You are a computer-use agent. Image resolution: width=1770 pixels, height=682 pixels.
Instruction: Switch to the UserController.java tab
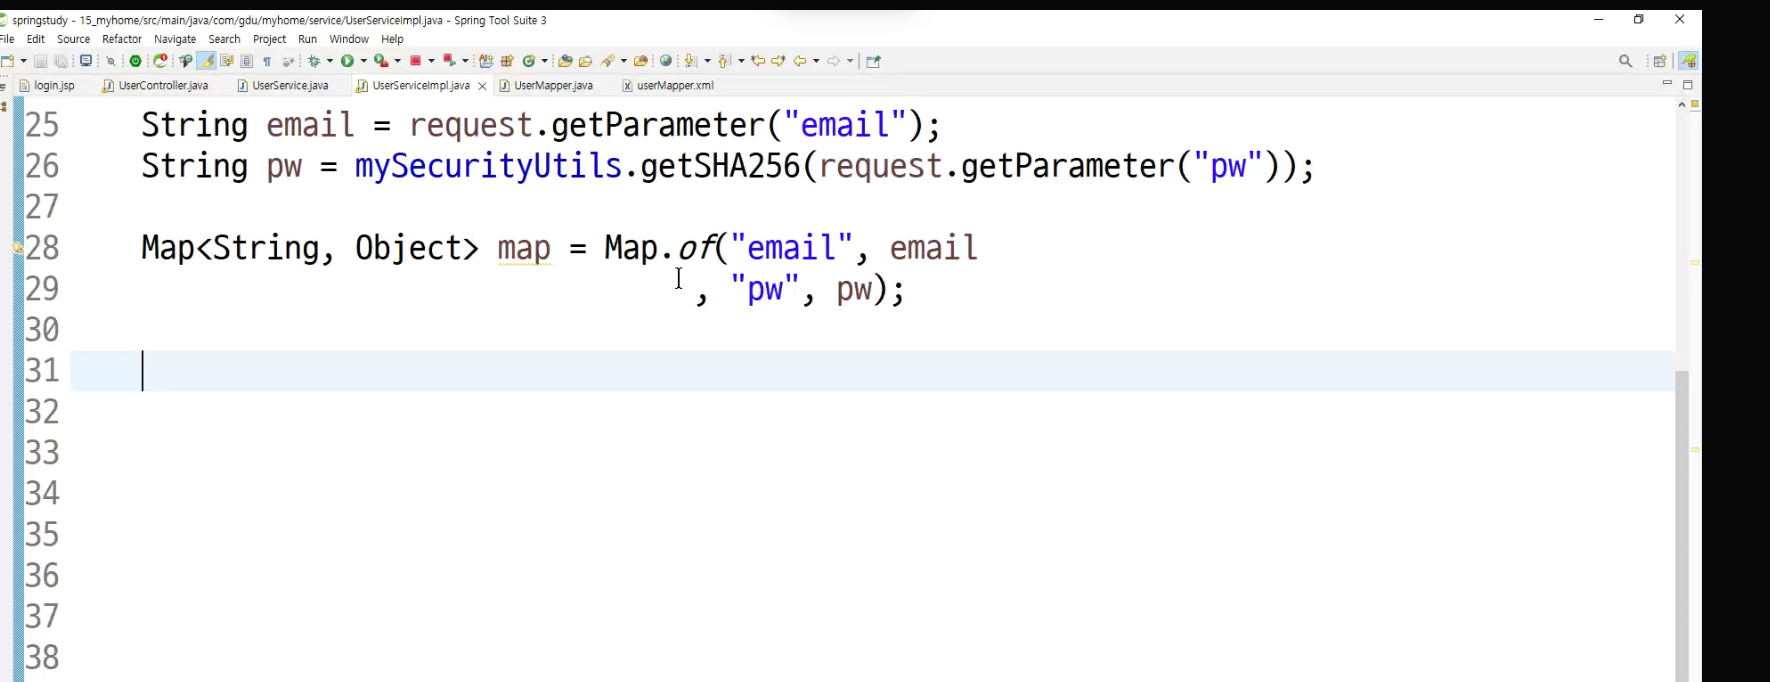click(x=155, y=86)
